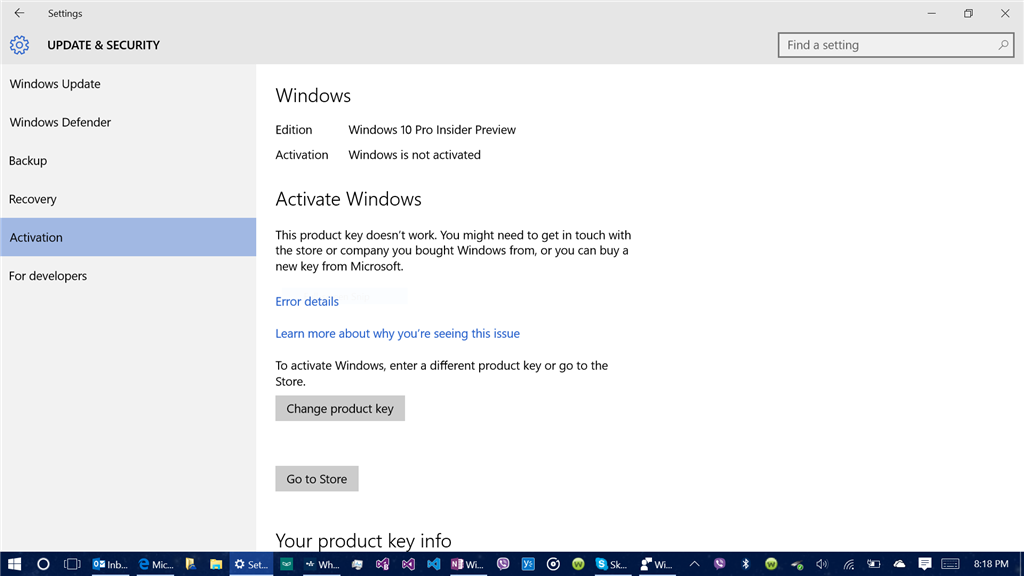1024x576 pixels.
Task: Open Action Center notifications
Action: pyautogui.click(x=925, y=564)
